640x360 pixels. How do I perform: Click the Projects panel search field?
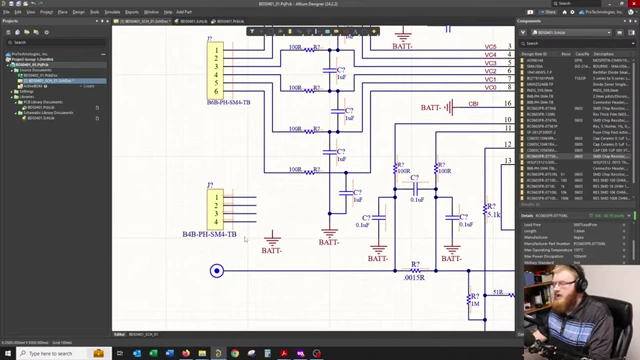tap(56, 42)
